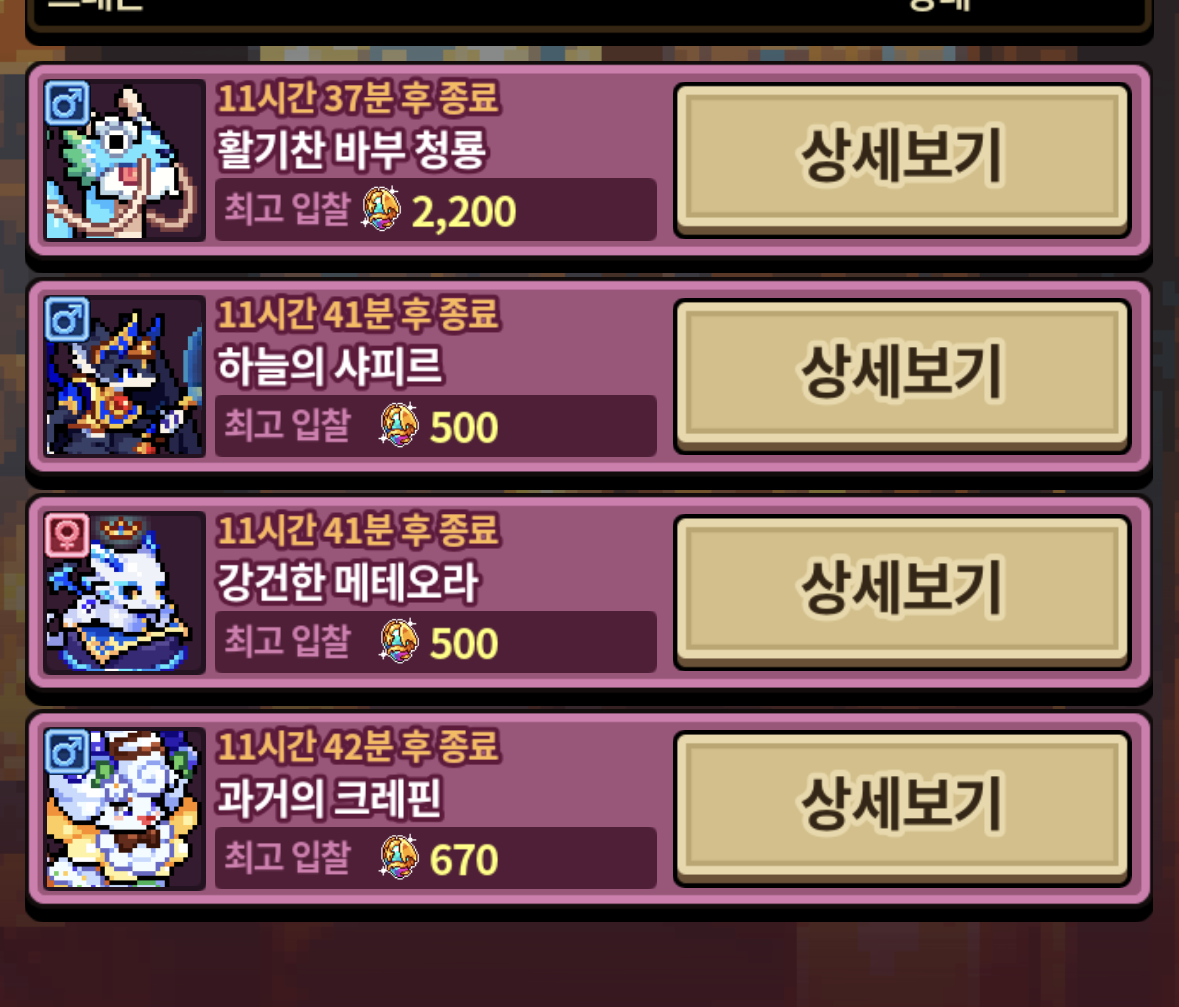
Task: Click the 하늘의 샤피르 name label
Action: click(x=330, y=367)
